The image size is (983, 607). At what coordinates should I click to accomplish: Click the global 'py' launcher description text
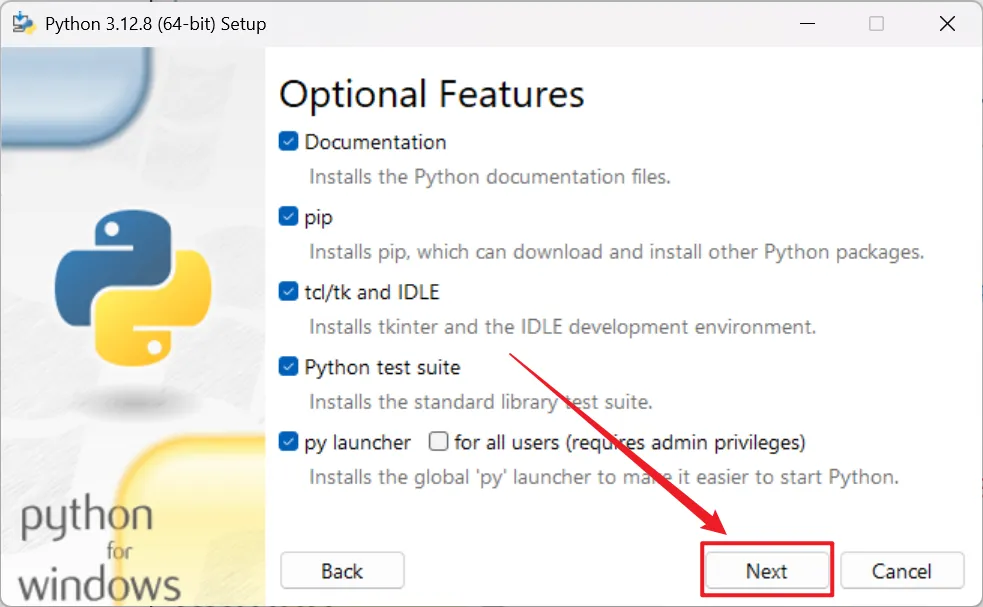603,477
